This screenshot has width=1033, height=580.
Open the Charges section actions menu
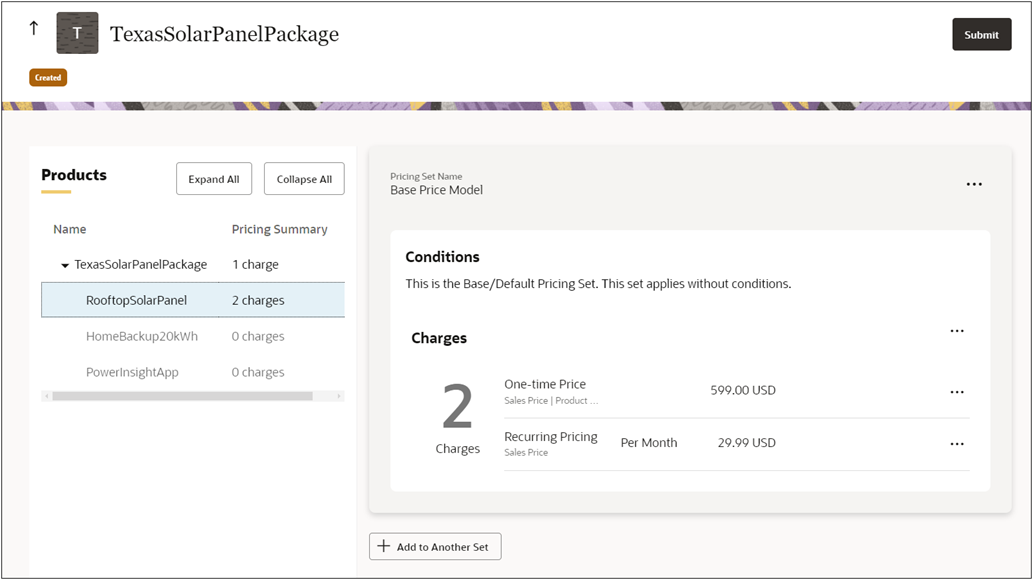tap(957, 330)
